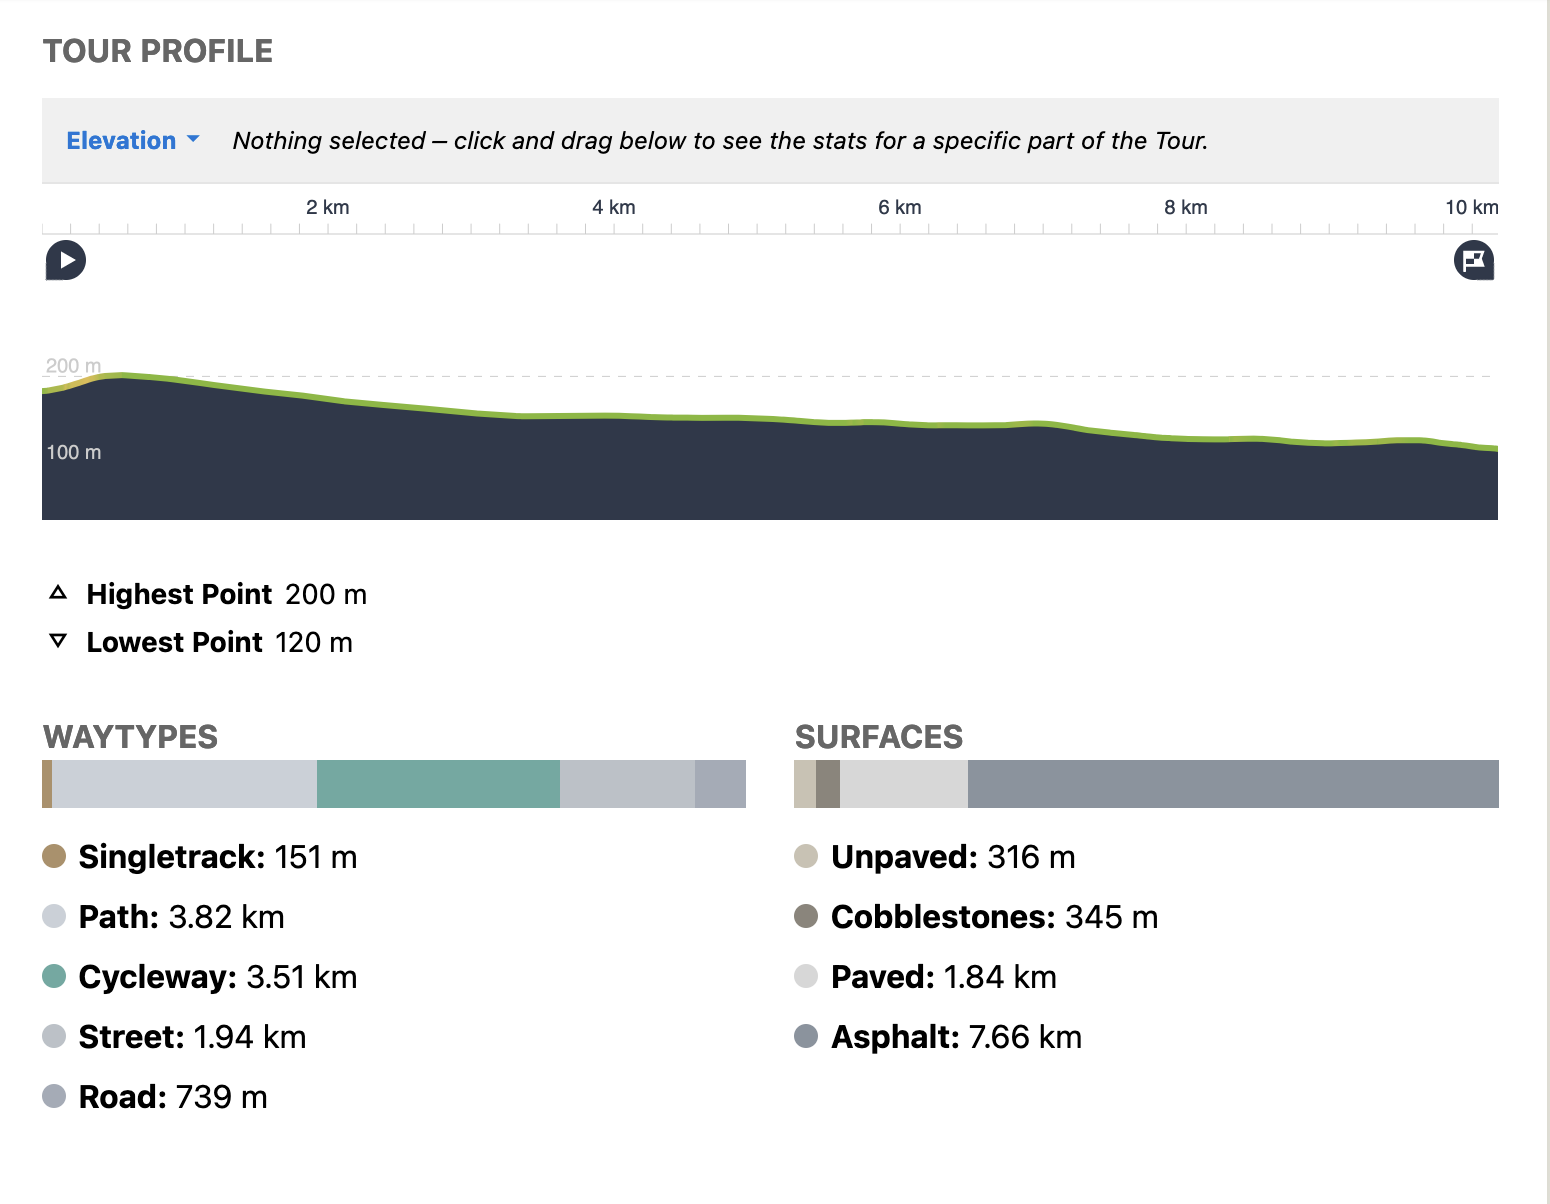This screenshot has height=1204, width=1550.
Task: Click the Paved segment in Surfaces bar
Action: pyautogui.click(x=903, y=784)
